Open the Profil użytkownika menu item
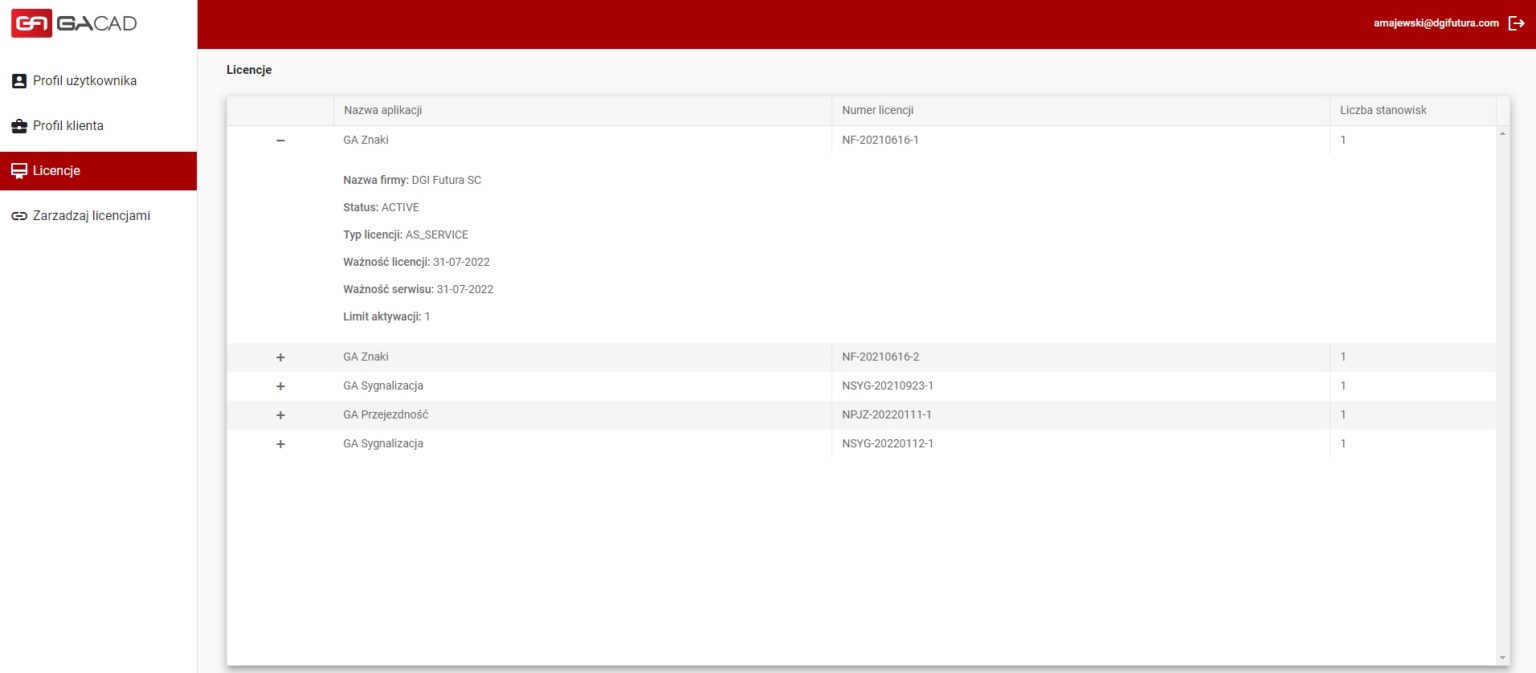 [x=84, y=81]
